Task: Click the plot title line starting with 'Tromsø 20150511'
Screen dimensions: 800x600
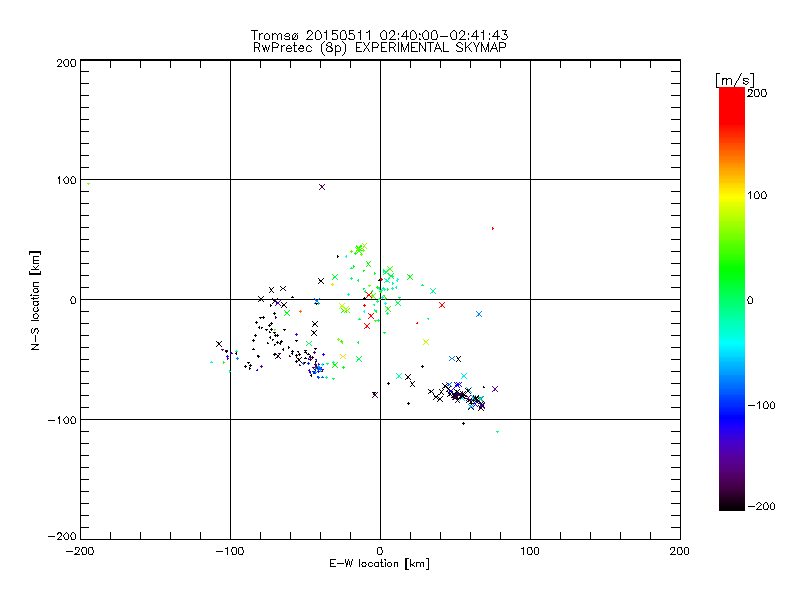Action: coord(379,35)
